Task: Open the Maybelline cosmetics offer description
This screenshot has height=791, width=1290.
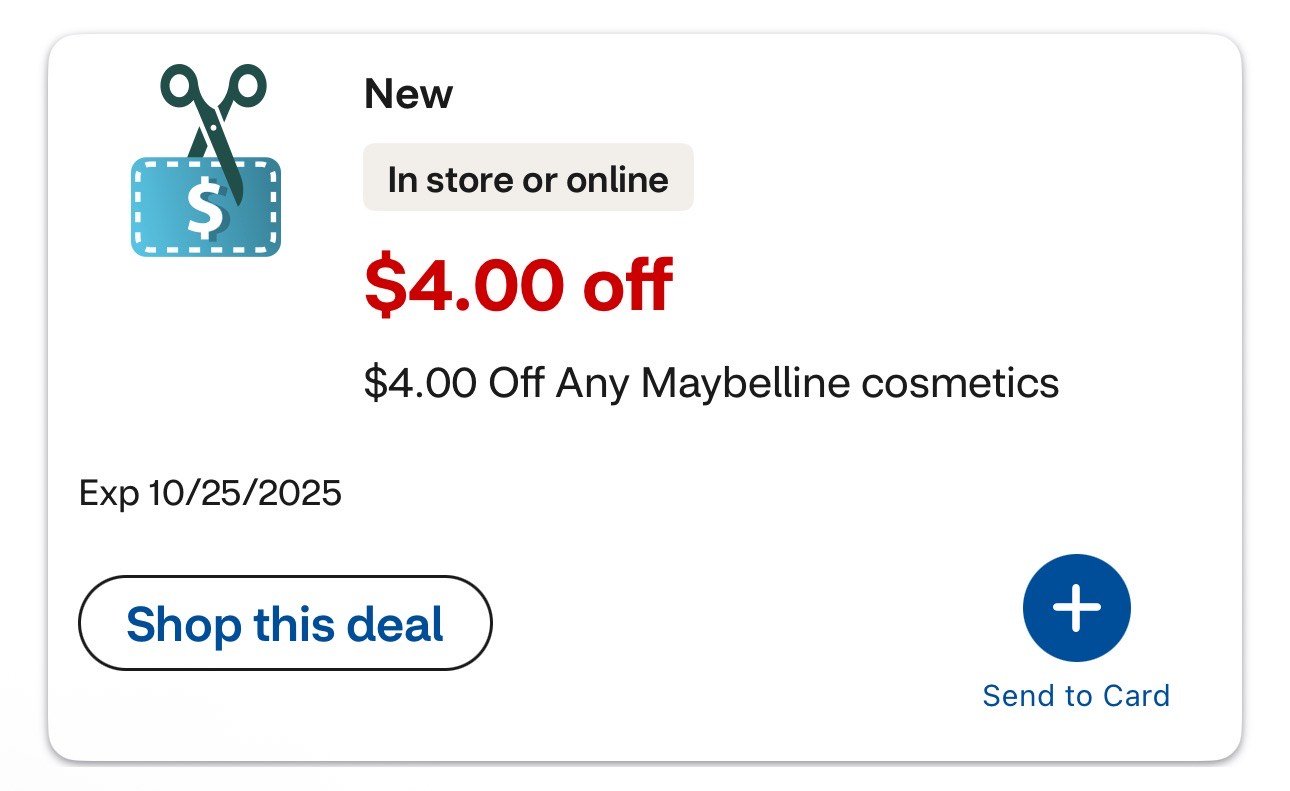Action: pyautogui.click(x=711, y=383)
